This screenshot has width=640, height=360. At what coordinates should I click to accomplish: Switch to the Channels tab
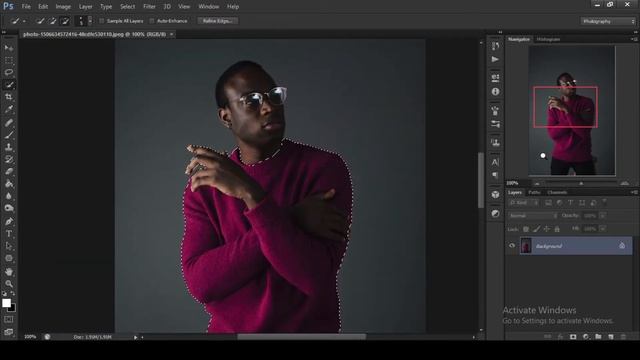(557, 192)
